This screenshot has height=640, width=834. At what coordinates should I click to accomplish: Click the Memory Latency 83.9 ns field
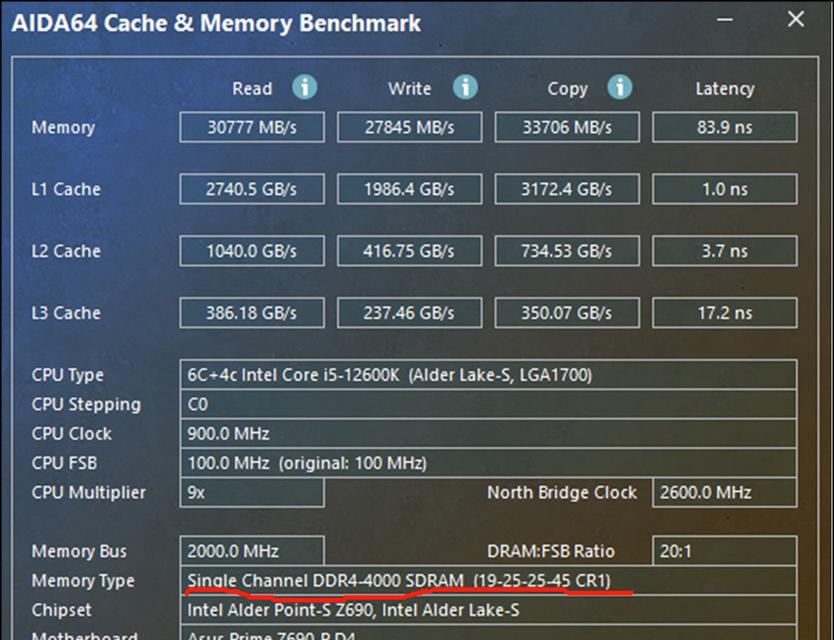pos(724,127)
